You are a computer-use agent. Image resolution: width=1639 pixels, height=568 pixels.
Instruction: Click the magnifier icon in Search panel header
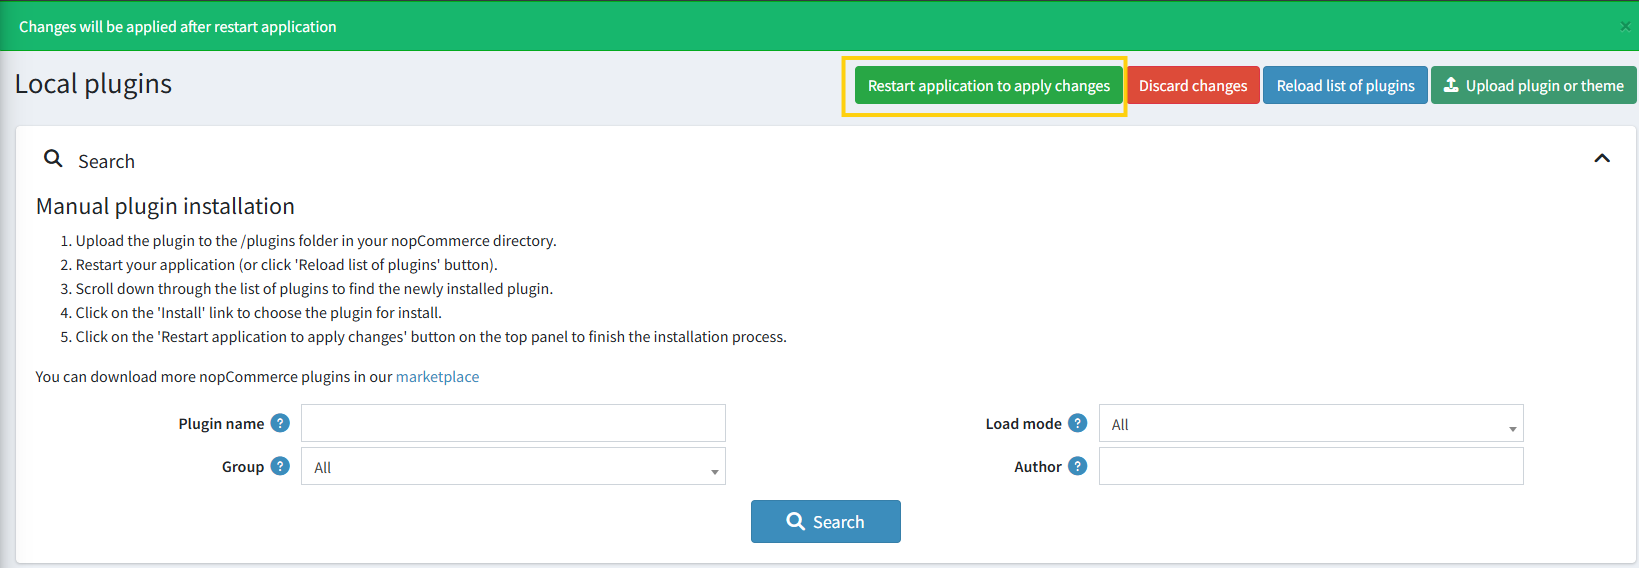(x=53, y=159)
